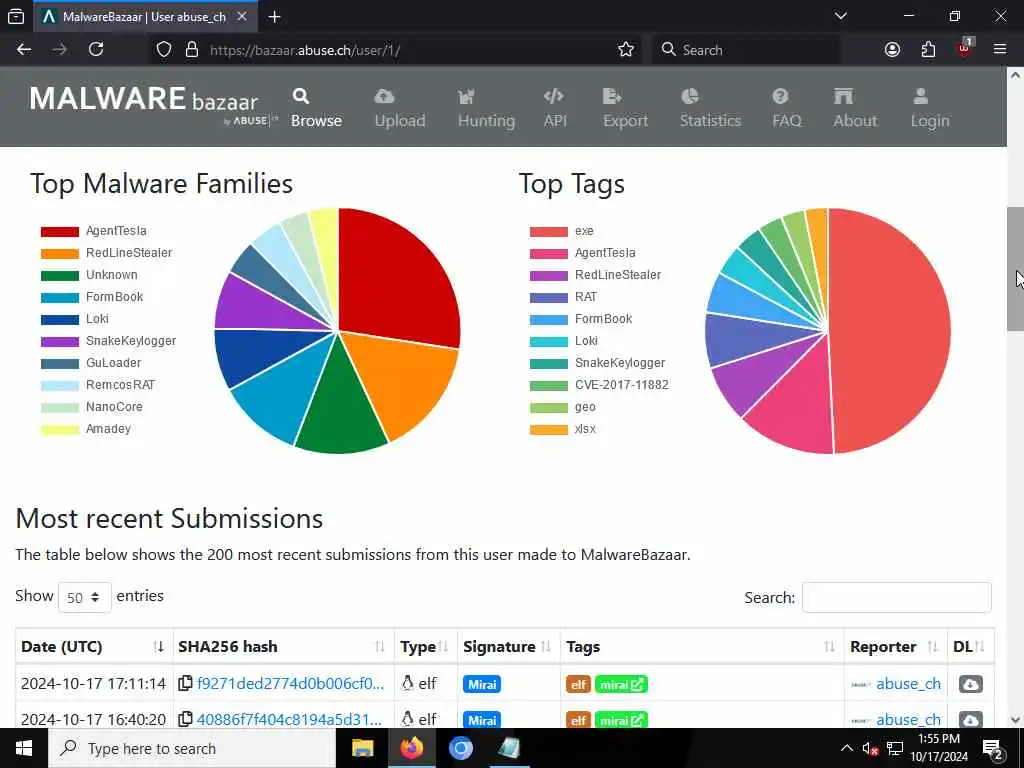The height and width of the screenshot is (768, 1024).
Task: Toggle the Amadey legend entry
Action: pyautogui.click(x=86, y=429)
